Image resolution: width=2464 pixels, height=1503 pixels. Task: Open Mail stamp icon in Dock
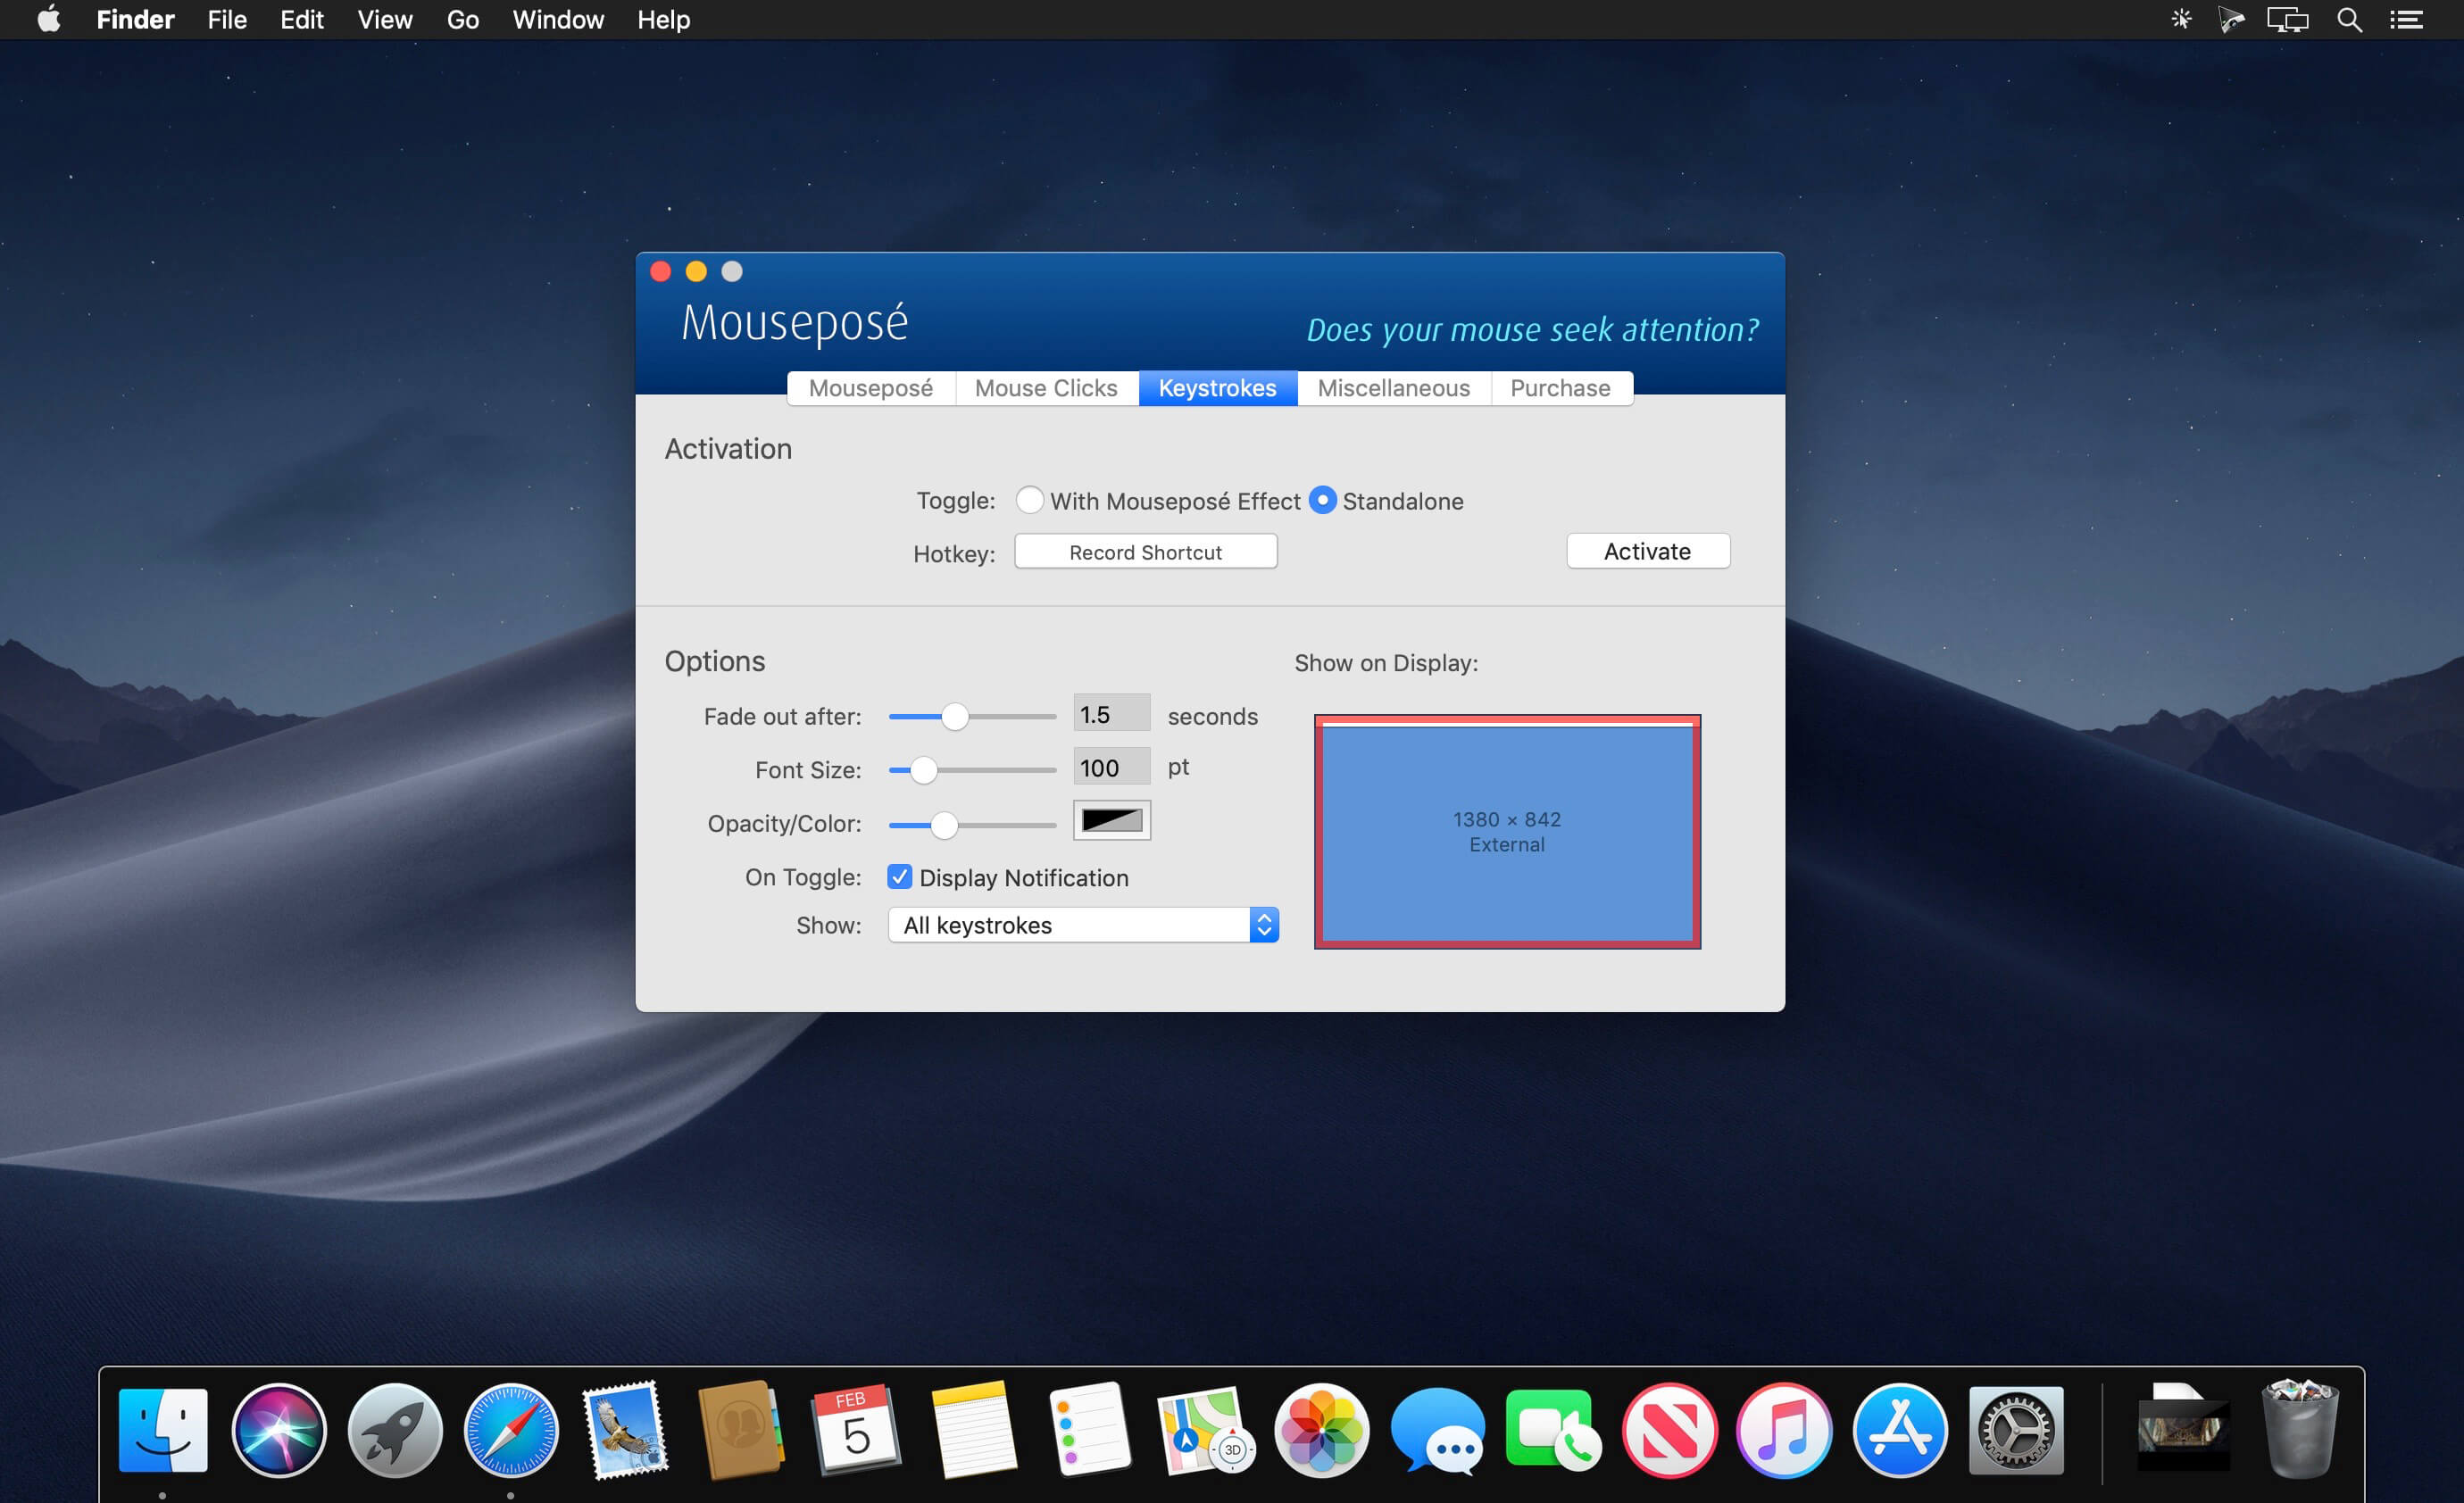[x=626, y=1430]
